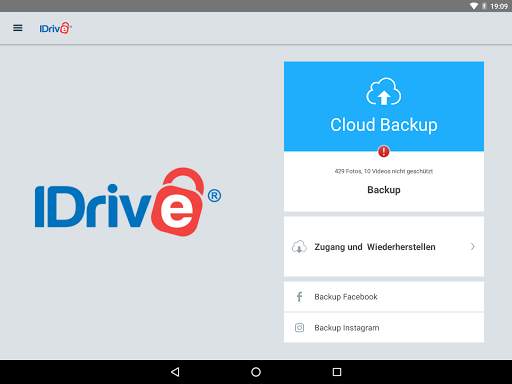
Task: Tap the large IDrive logo
Action: (128, 202)
